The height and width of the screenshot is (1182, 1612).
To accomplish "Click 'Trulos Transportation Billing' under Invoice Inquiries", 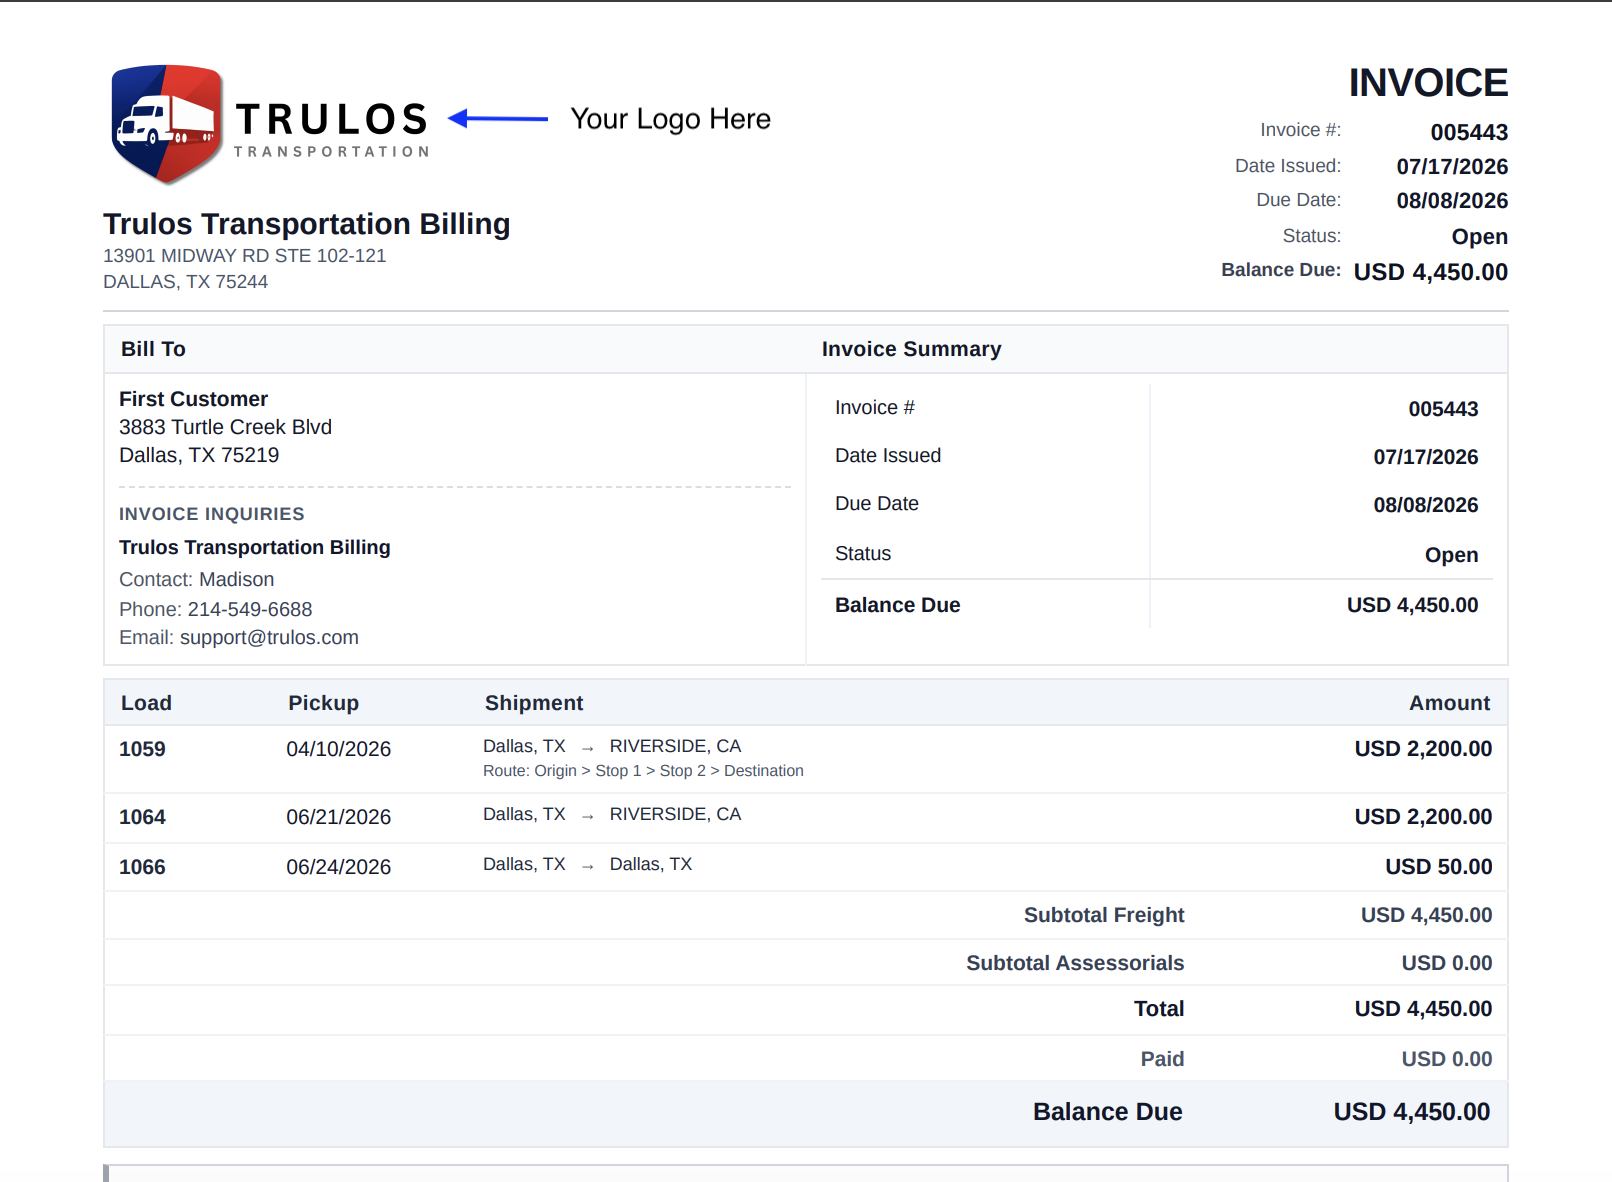I will [255, 547].
